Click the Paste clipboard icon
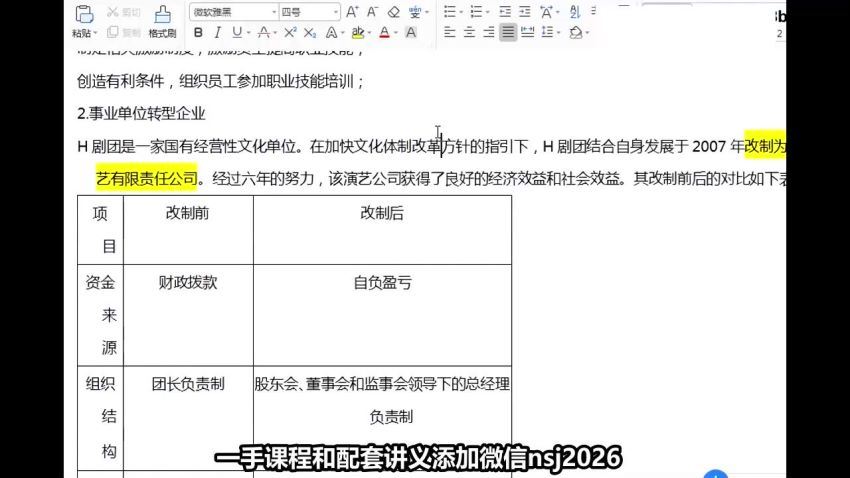 (x=84, y=14)
